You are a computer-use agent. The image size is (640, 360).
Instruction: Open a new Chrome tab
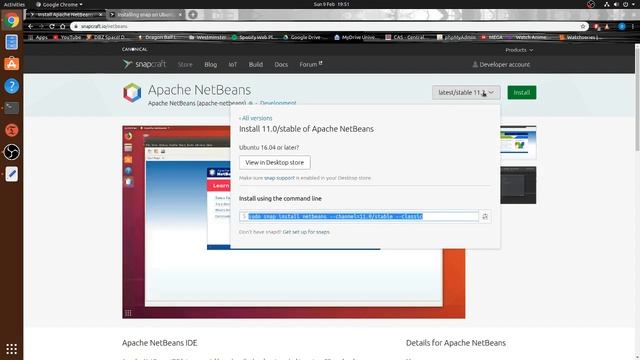pos(193,15)
